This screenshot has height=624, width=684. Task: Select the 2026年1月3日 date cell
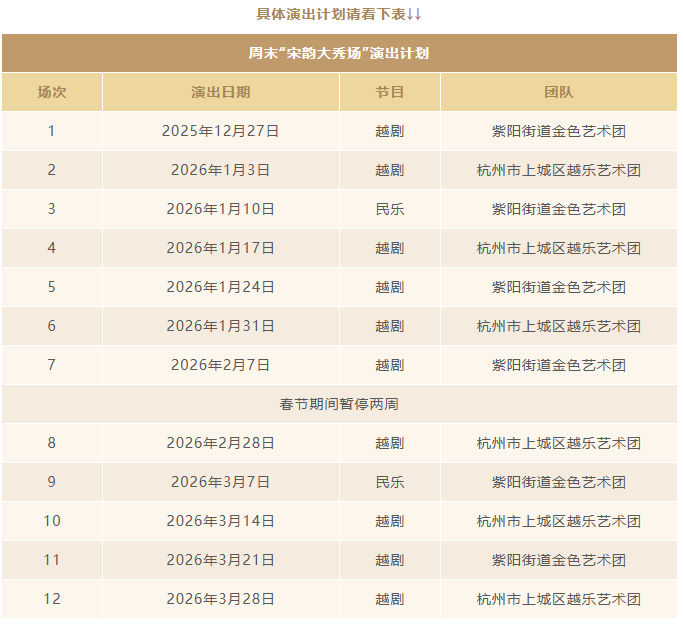[220, 170]
